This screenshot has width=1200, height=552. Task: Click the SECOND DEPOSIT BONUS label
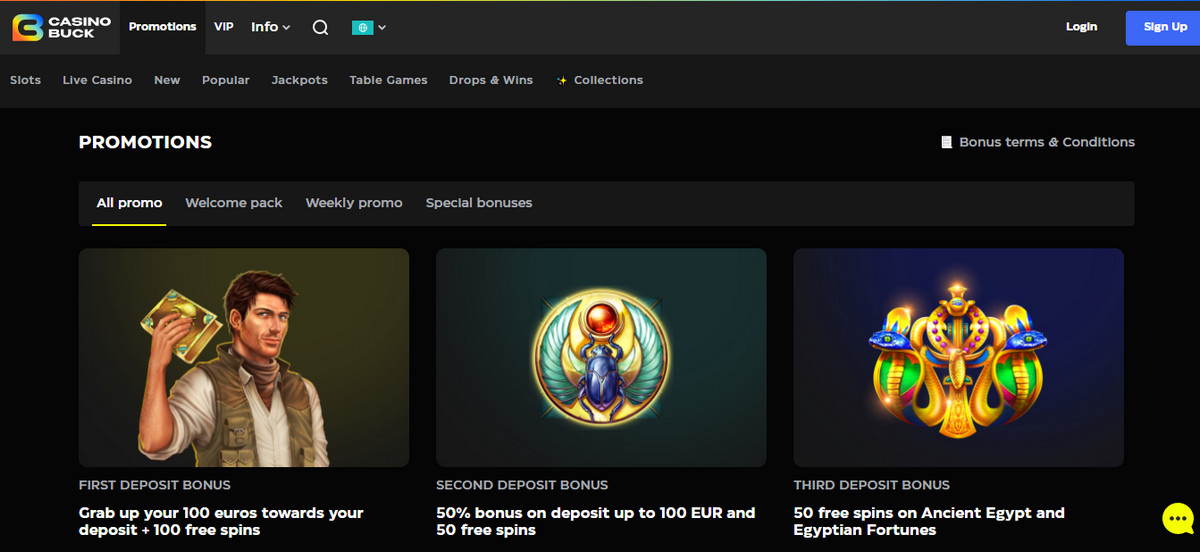pos(522,485)
